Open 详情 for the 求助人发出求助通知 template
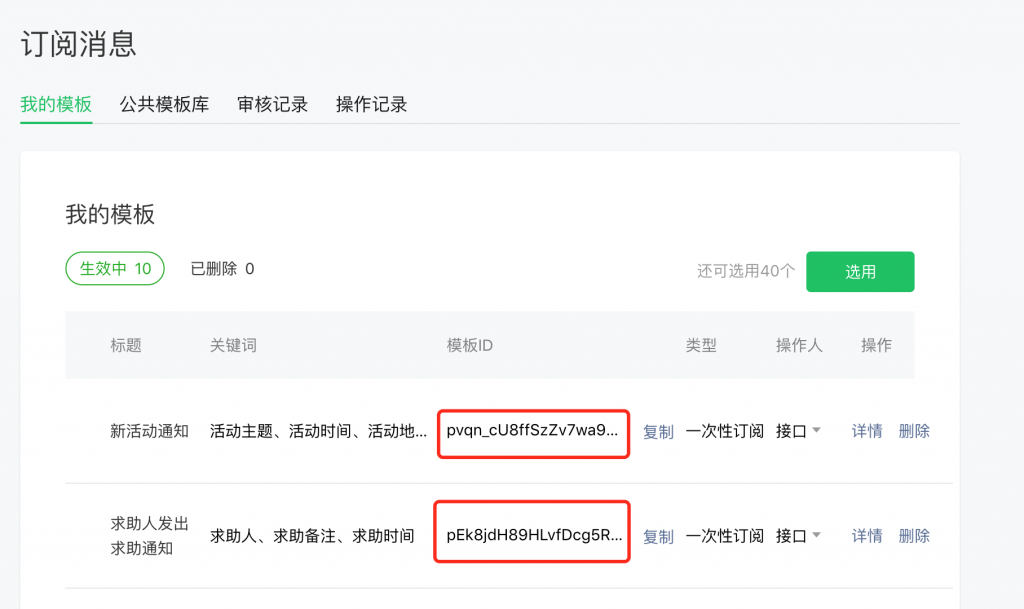The image size is (1024, 609). click(867, 536)
